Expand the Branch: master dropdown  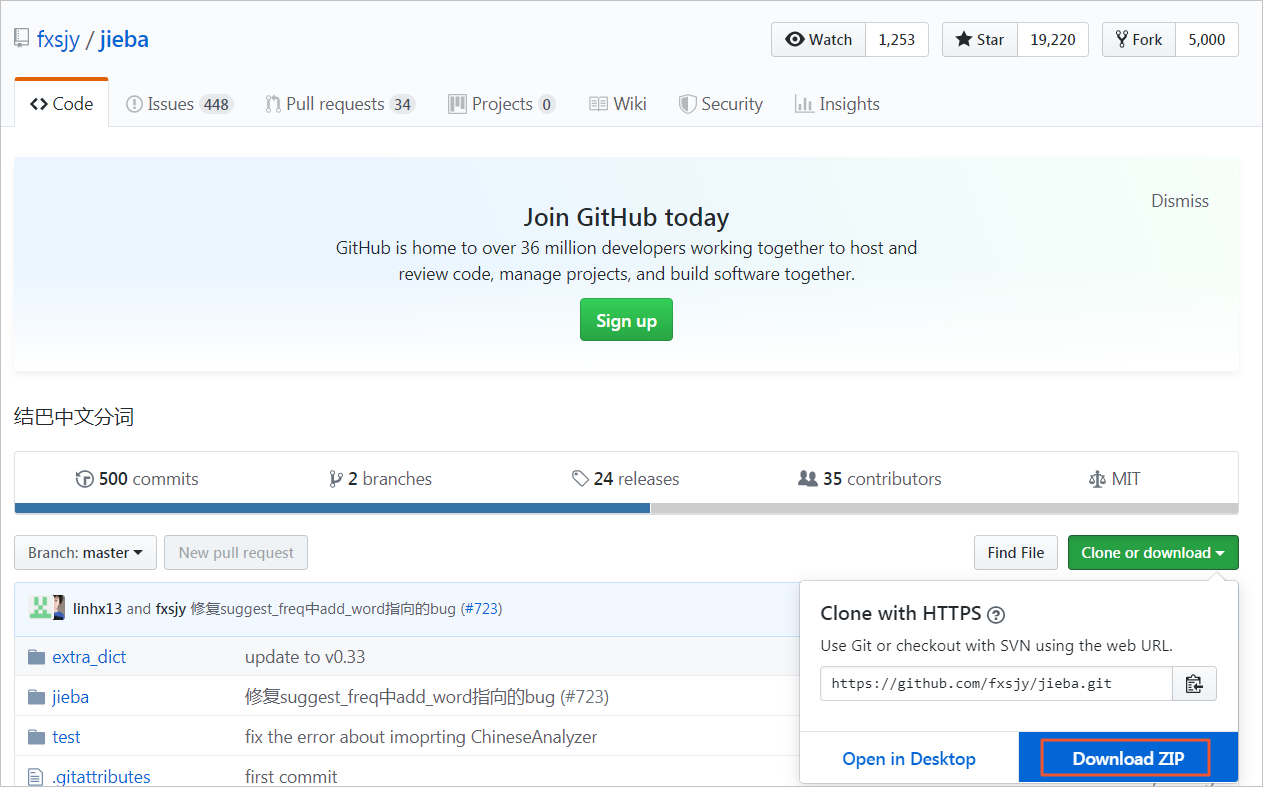pos(85,553)
